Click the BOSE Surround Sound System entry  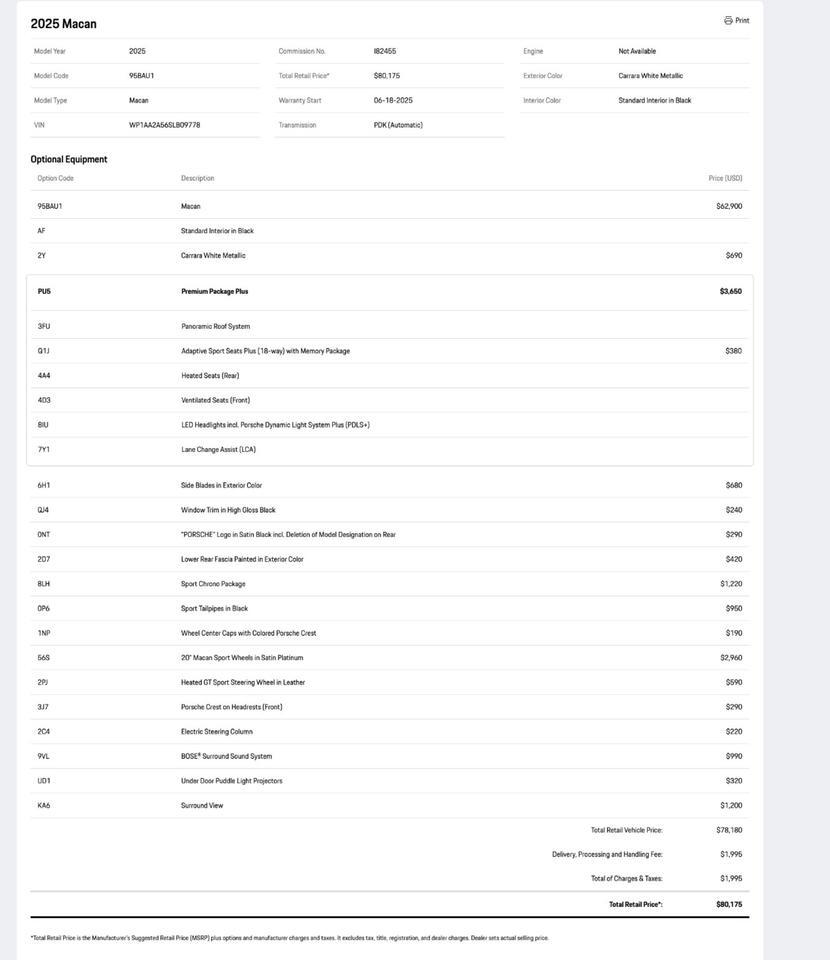226,757
